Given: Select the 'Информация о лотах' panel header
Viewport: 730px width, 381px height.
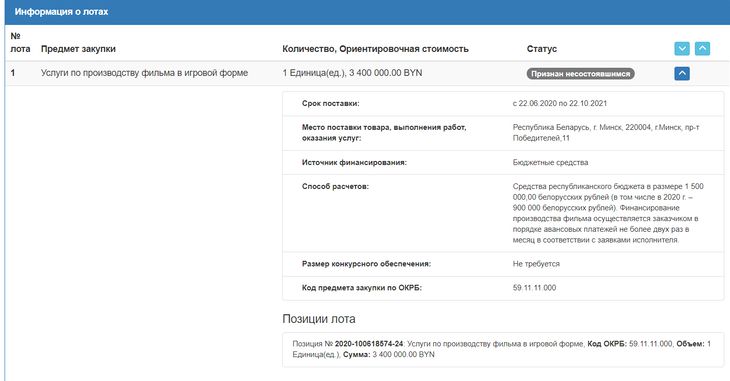Looking at the screenshot, I should (367, 12).
